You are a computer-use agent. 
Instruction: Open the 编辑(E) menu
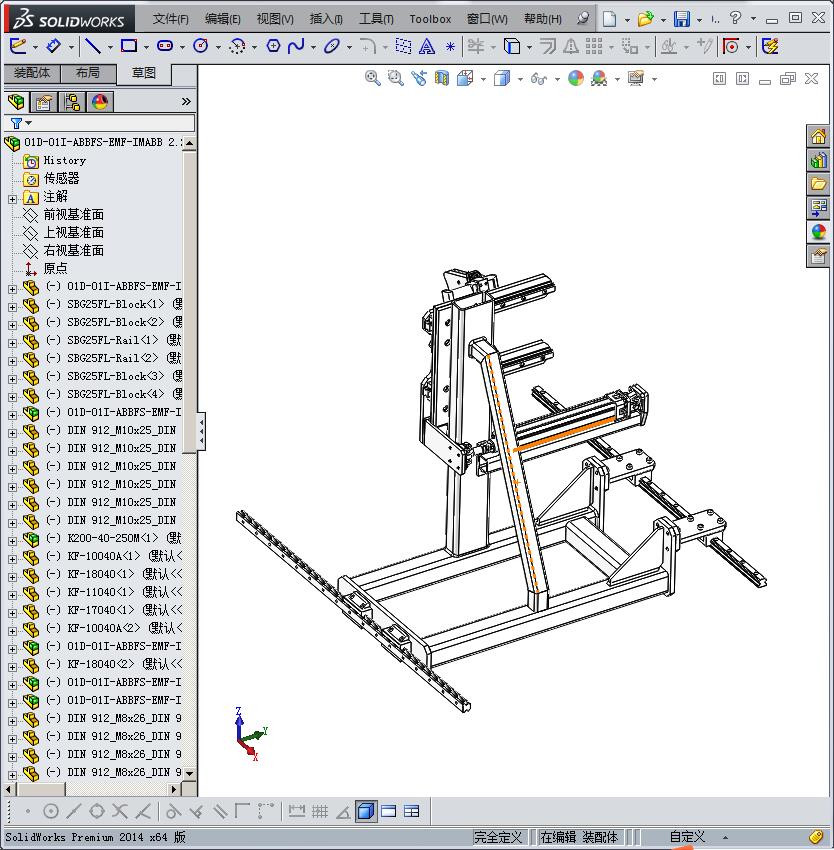tap(222, 19)
